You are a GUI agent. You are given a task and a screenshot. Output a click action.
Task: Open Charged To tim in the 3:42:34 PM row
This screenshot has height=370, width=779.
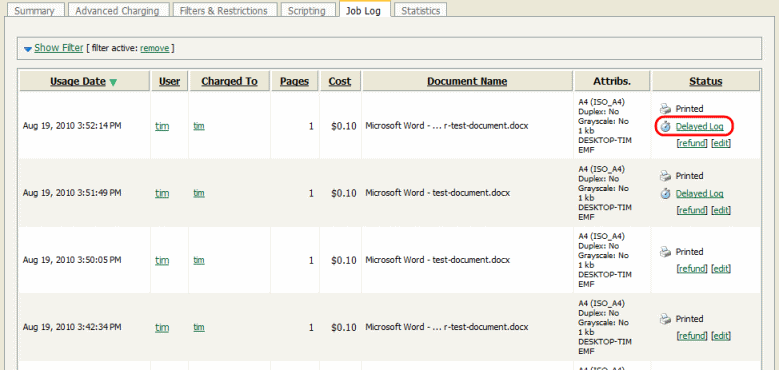coord(199,327)
